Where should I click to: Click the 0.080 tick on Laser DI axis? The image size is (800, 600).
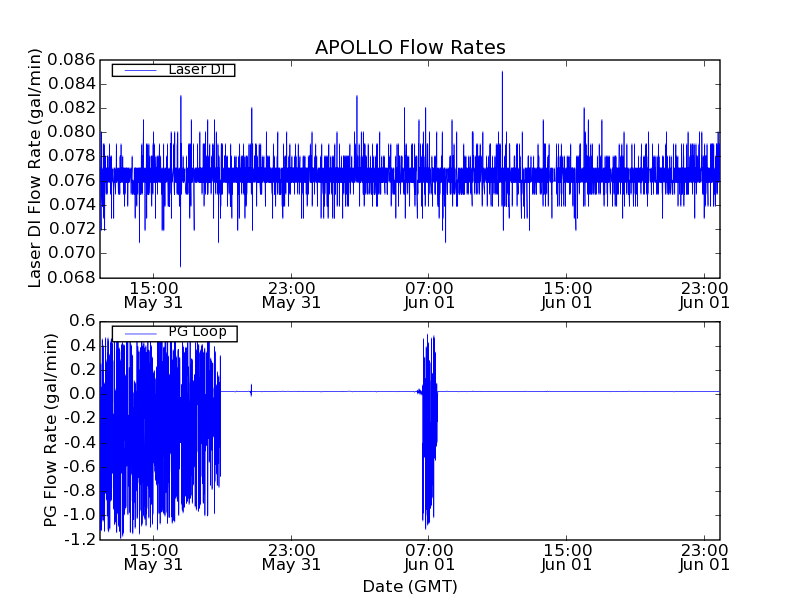click(71, 132)
